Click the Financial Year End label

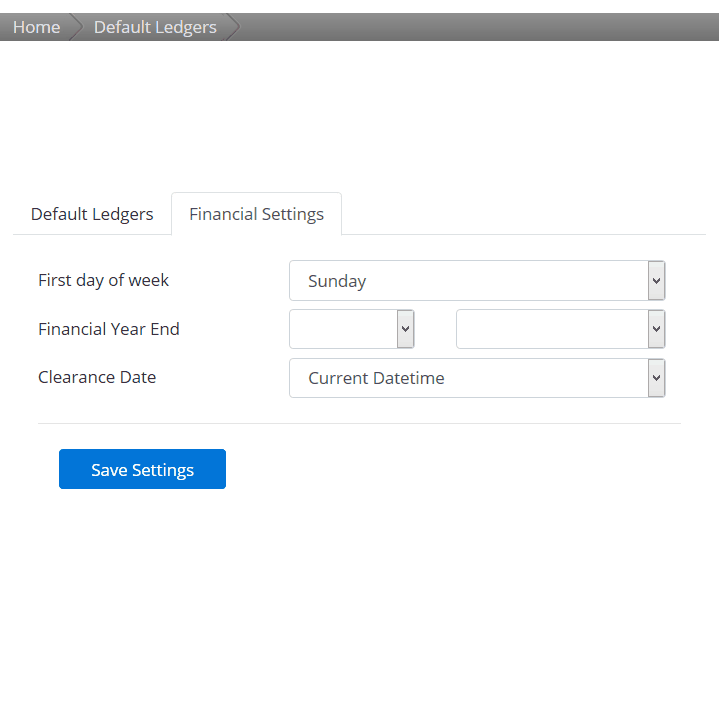[x=109, y=329]
